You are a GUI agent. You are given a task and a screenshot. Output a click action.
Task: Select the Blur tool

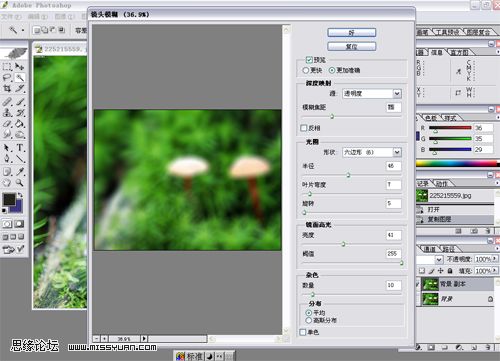pyautogui.click(x=7, y=135)
